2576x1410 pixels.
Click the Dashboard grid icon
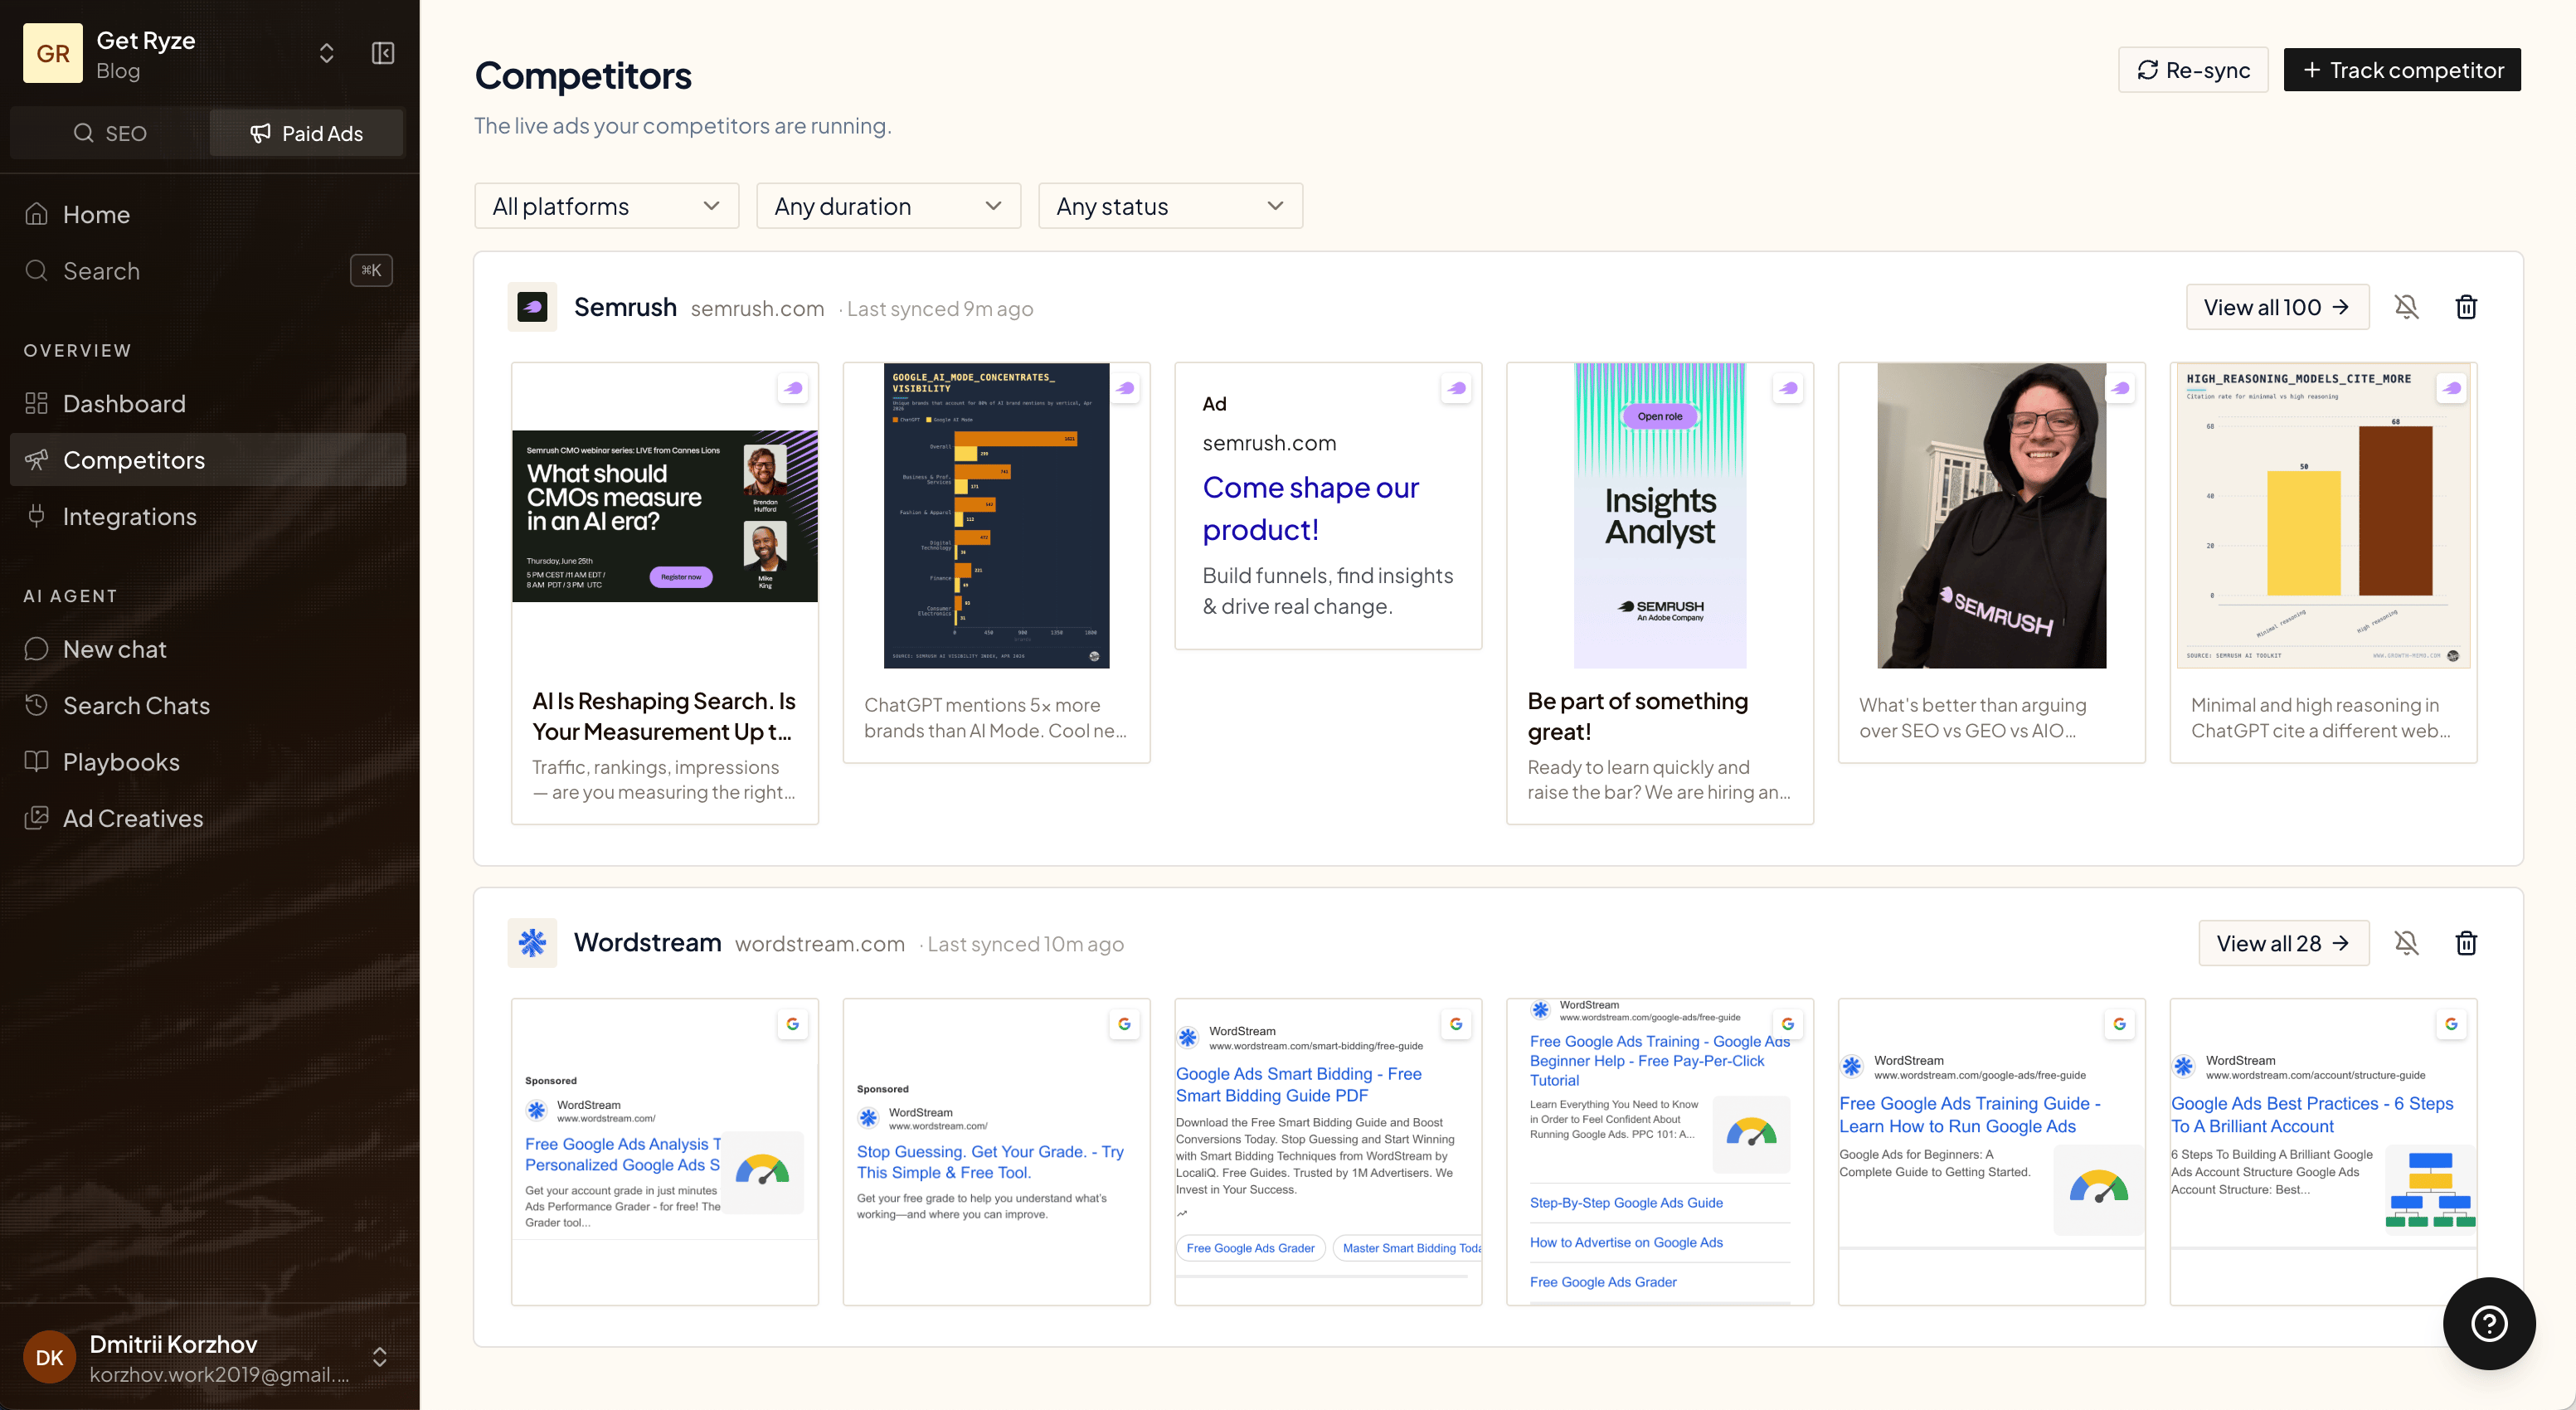click(x=36, y=403)
